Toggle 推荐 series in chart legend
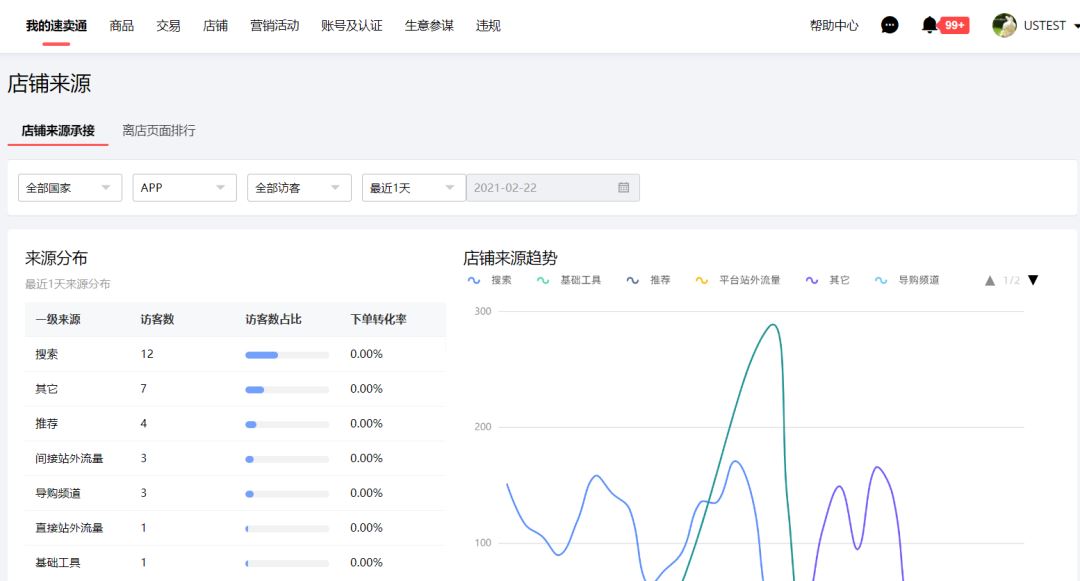This screenshot has width=1080, height=581. (648, 280)
